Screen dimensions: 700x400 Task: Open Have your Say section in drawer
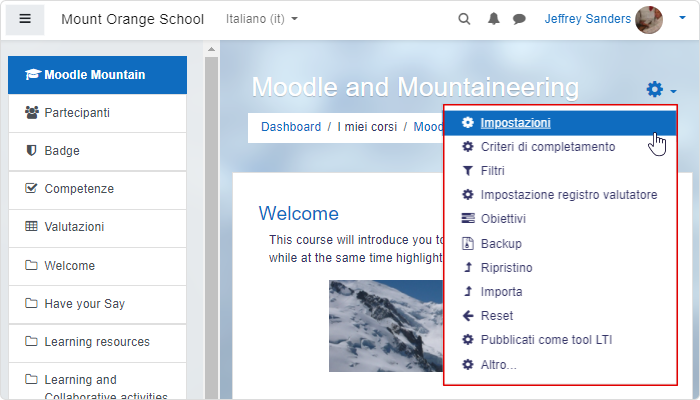point(97,304)
